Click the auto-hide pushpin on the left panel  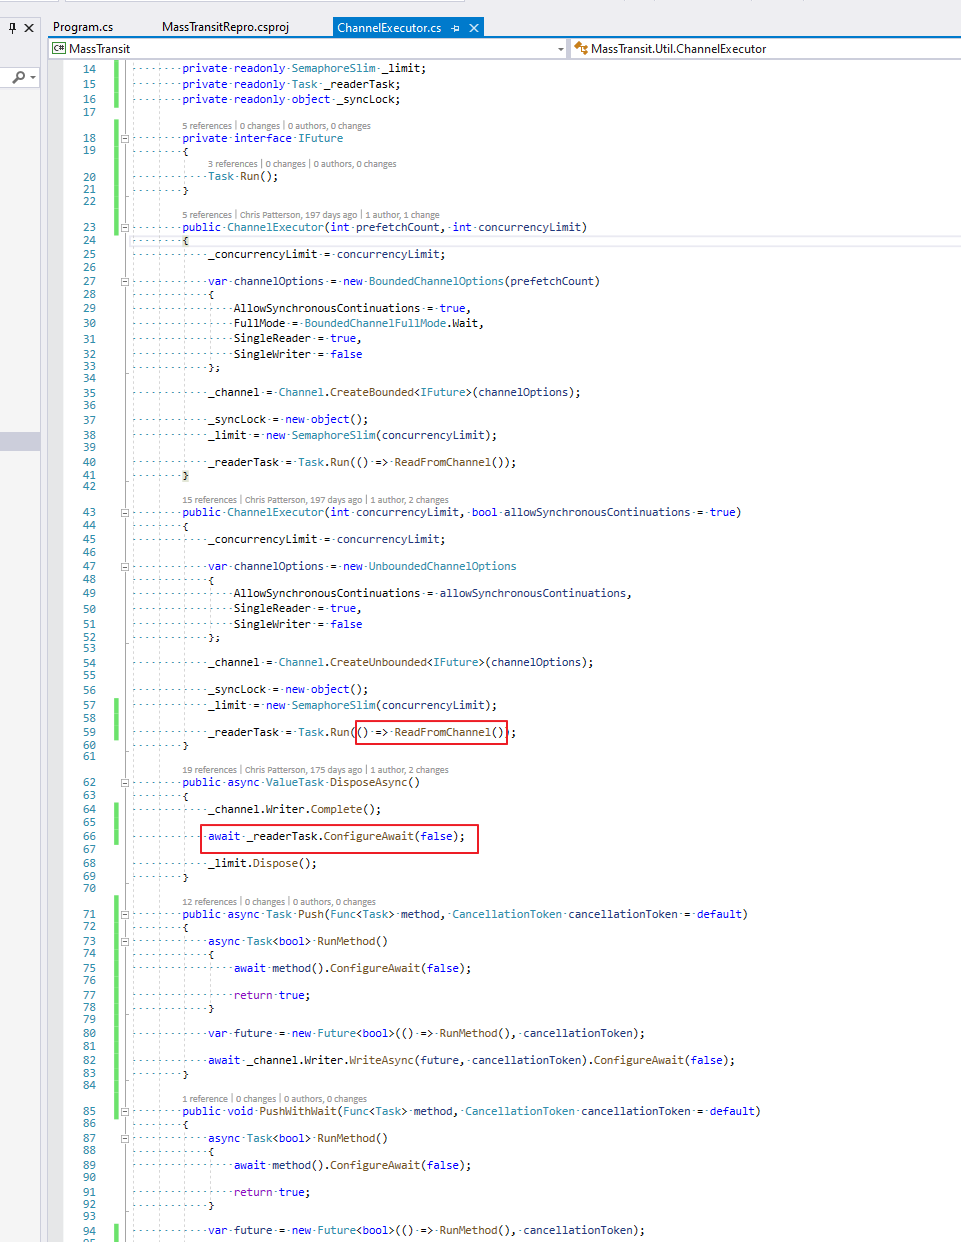coord(10,27)
